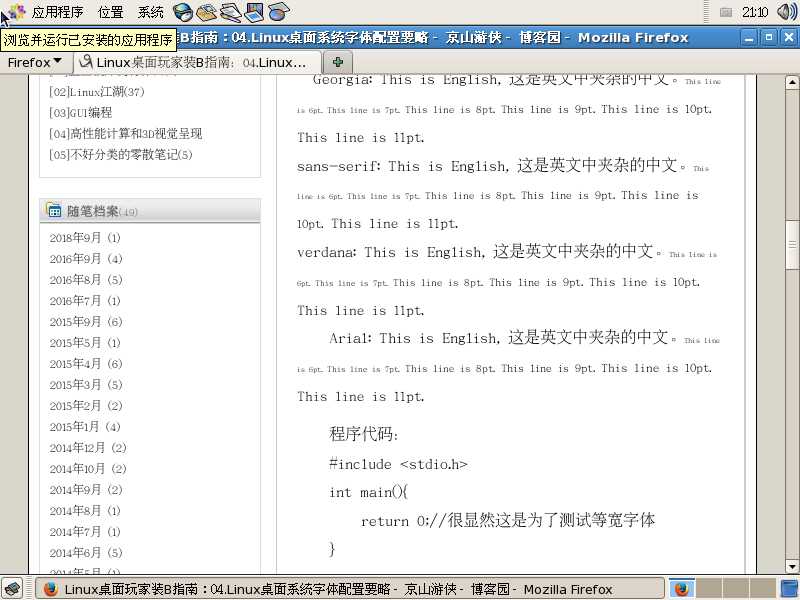Open the 2015年5月 (1) archive
This screenshot has height=600, width=800.
tap(85, 342)
